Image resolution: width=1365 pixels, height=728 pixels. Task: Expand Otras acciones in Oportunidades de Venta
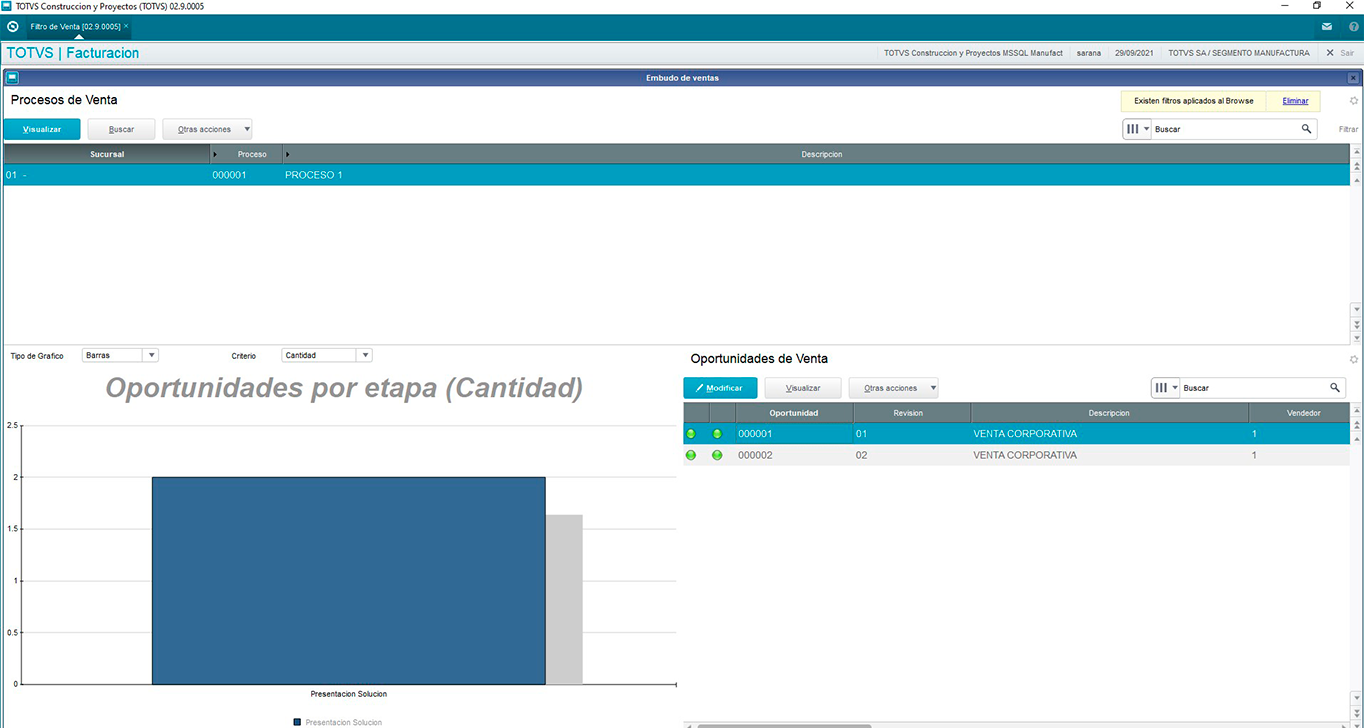click(x=894, y=388)
